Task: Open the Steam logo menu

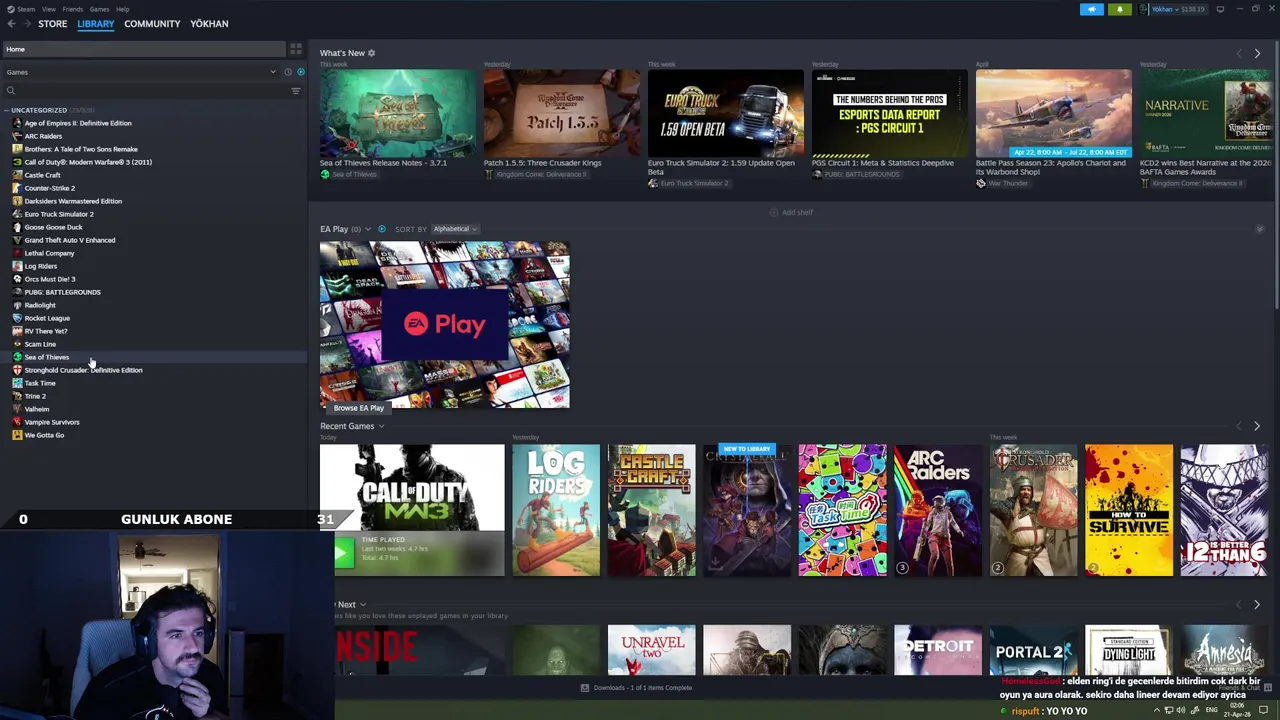Action: pyautogui.click(x=9, y=9)
